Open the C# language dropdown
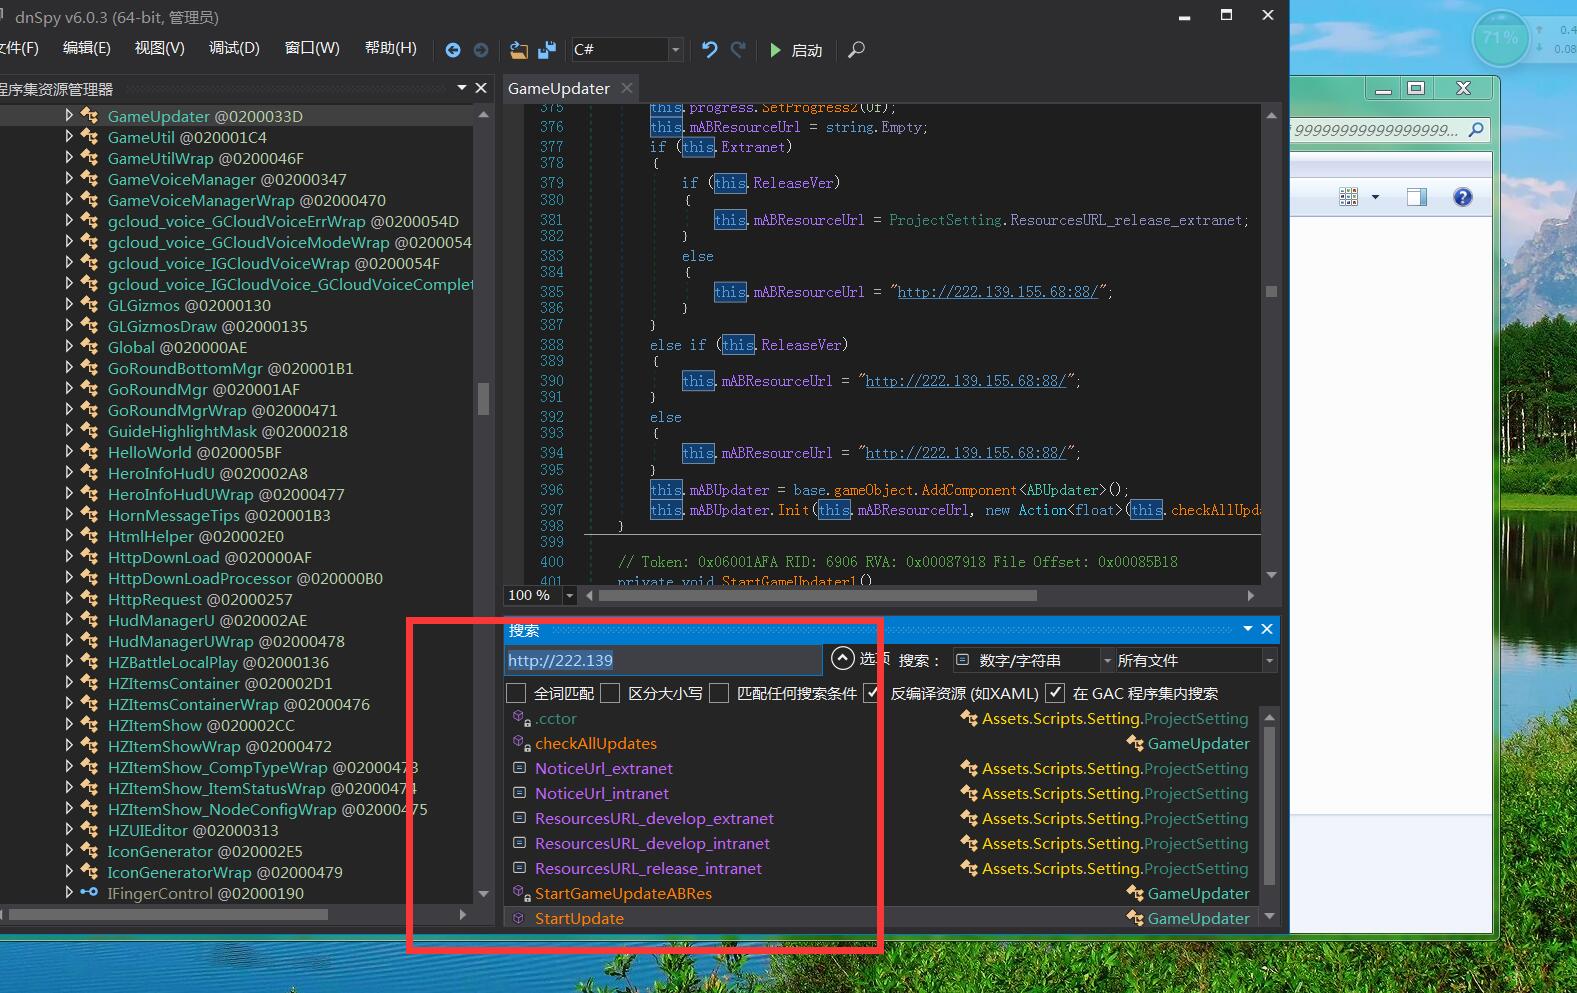Screen dimensions: 1577x993 676,50
